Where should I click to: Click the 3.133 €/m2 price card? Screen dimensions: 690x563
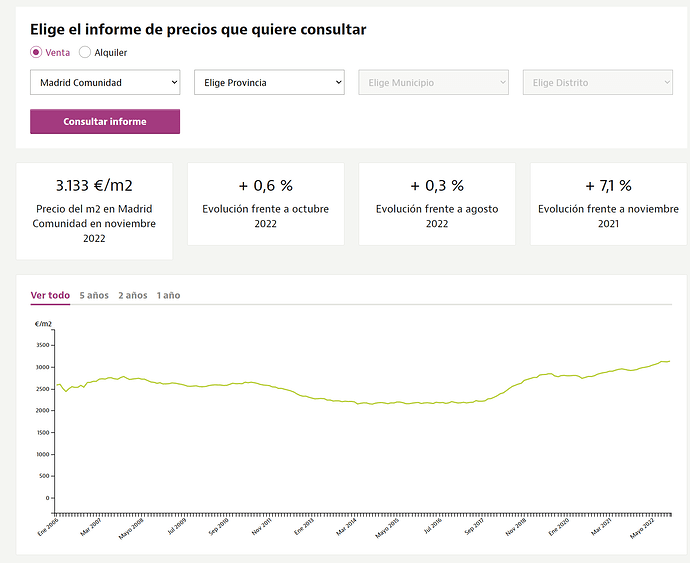[x=94, y=210]
